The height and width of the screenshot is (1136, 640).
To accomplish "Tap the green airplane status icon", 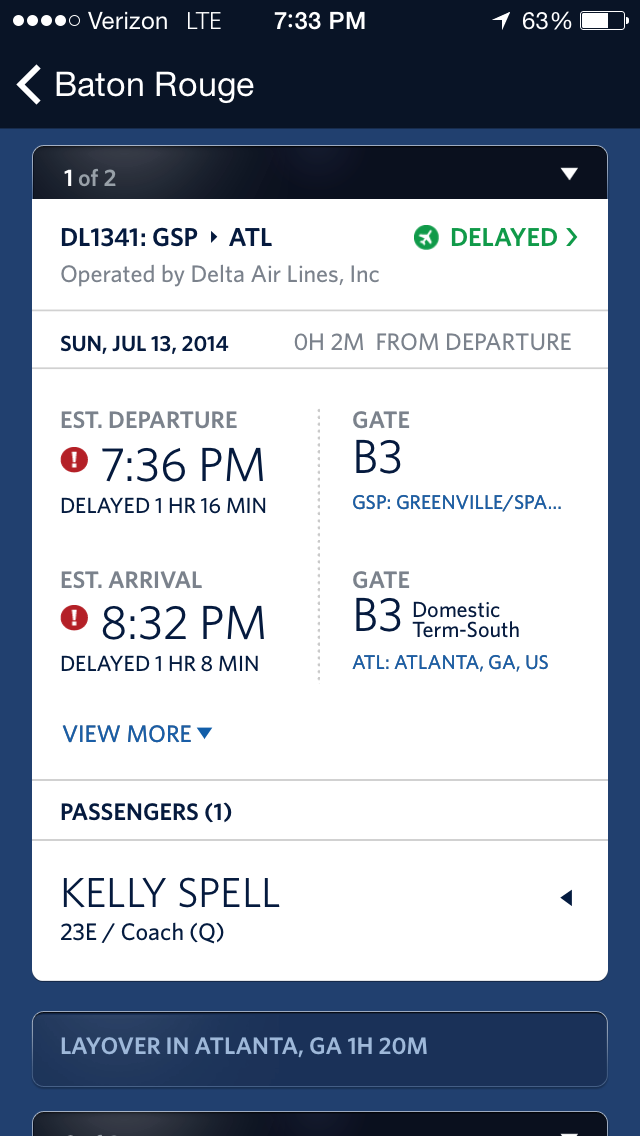I will [x=426, y=238].
